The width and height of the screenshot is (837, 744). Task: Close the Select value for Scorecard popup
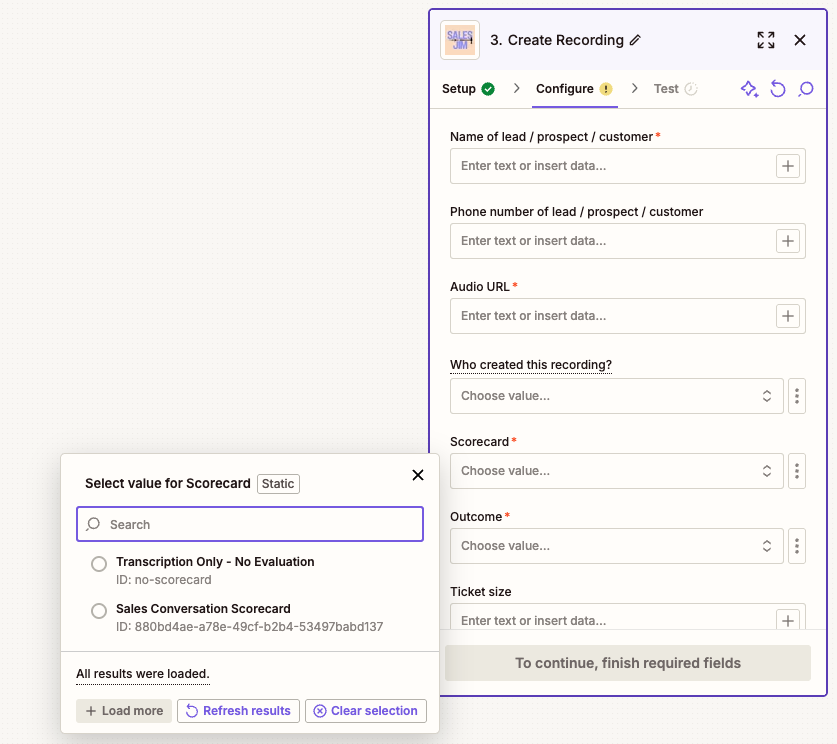click(x=418, y=475)
